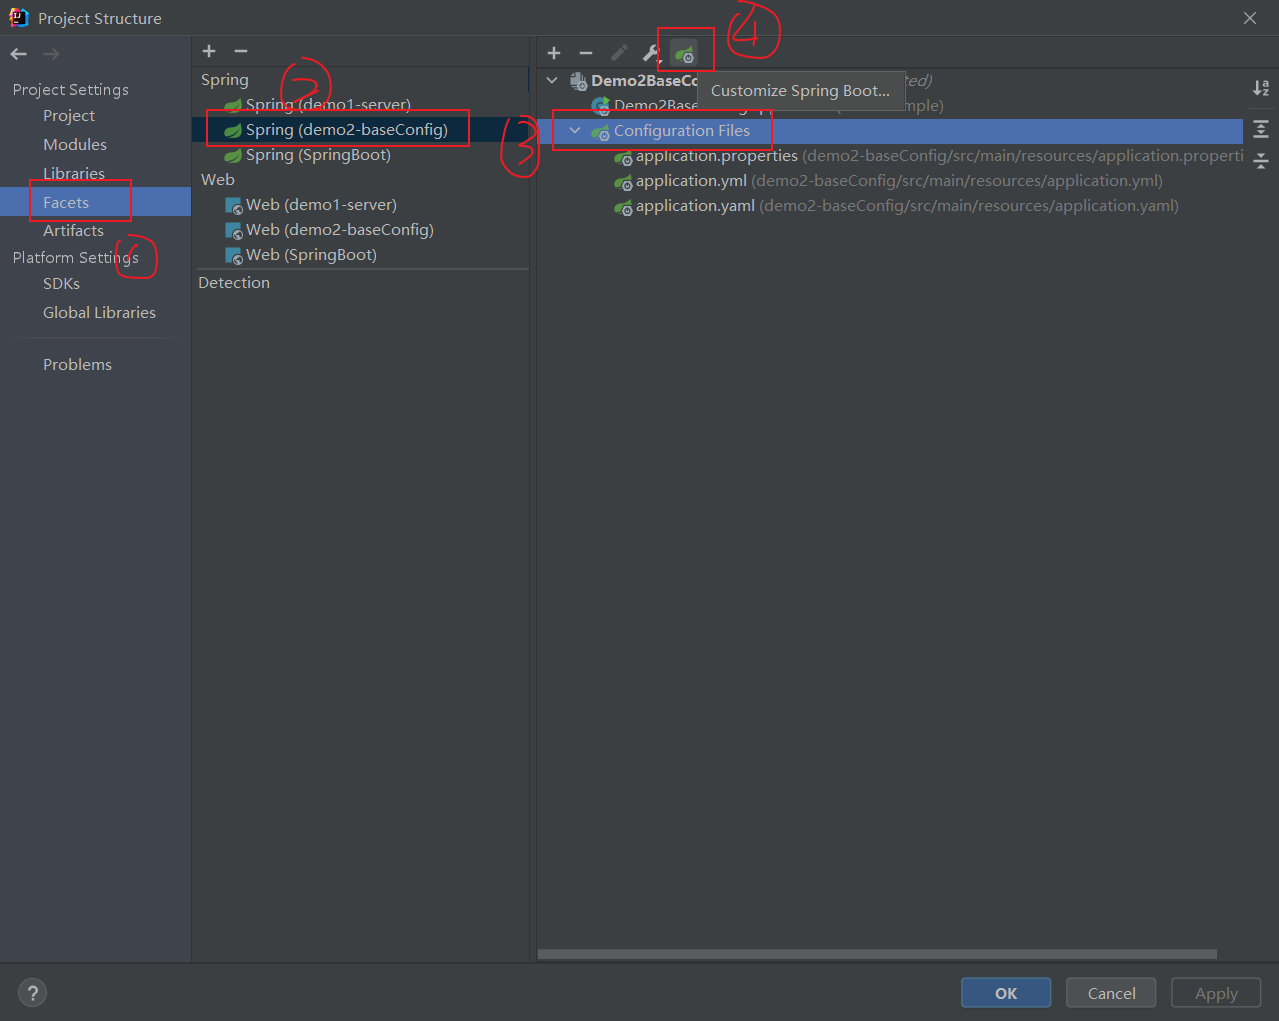
Task: Click Web icon of SpringBoot facet
Action: (x=234, y=256)
